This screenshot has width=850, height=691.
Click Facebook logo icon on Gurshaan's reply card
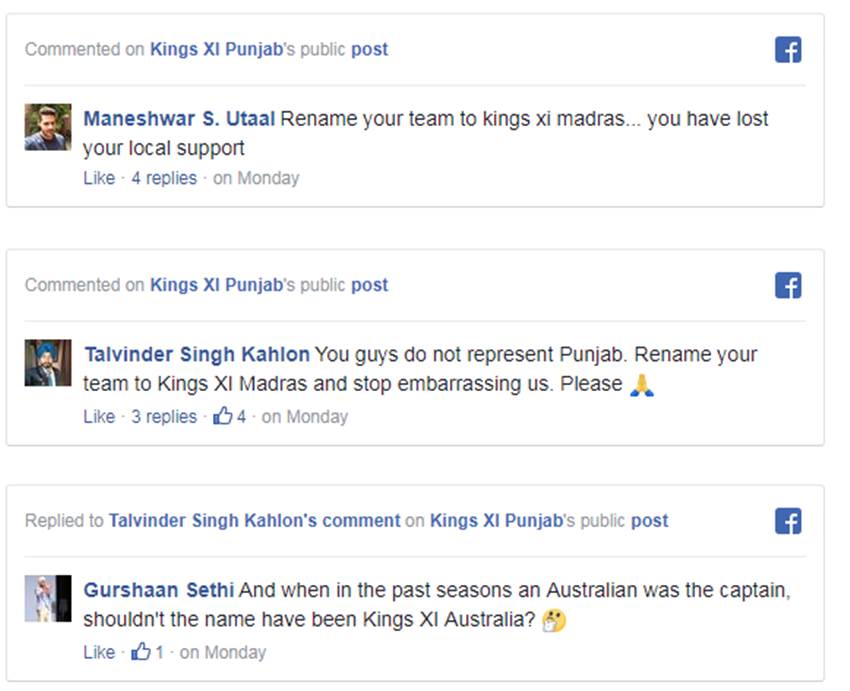click(x=788, y=521)
